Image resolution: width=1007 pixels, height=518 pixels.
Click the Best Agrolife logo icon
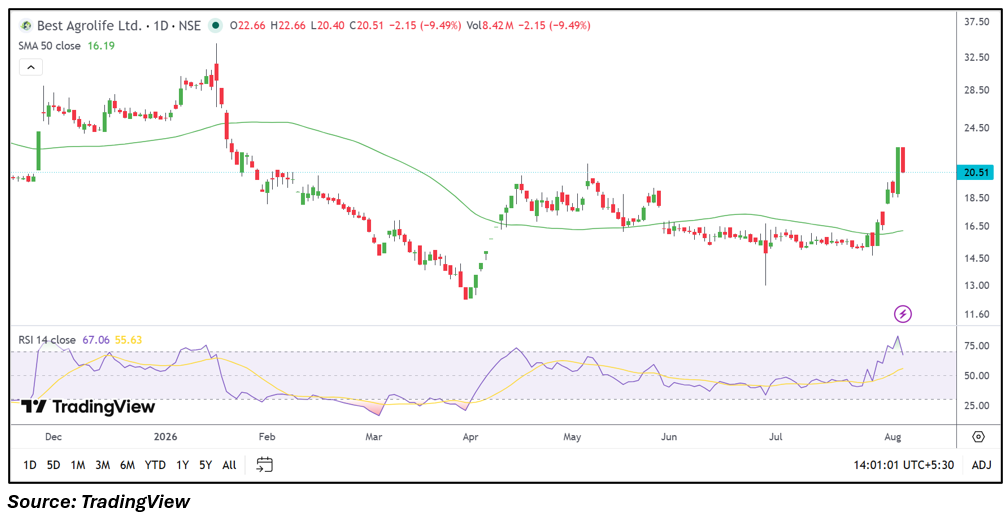tap(26, 26)
